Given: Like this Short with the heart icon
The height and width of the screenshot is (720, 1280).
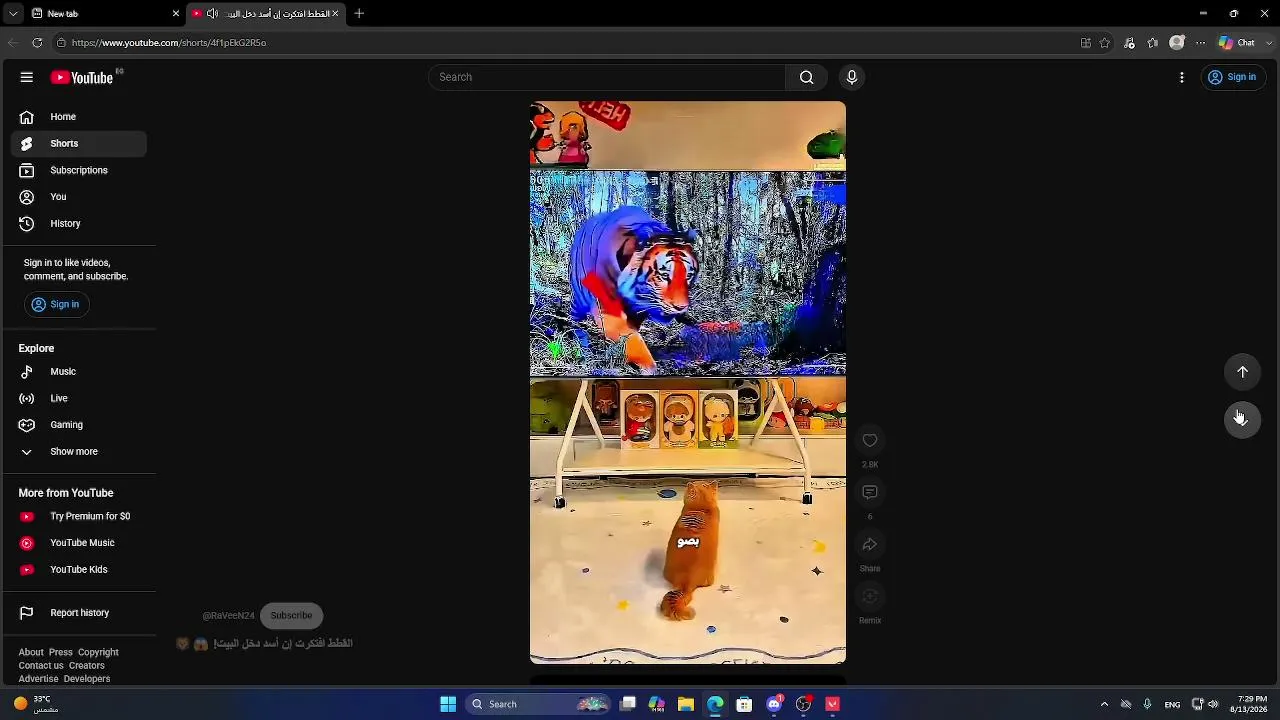Looking at the screenshot, I should point(870,440).
